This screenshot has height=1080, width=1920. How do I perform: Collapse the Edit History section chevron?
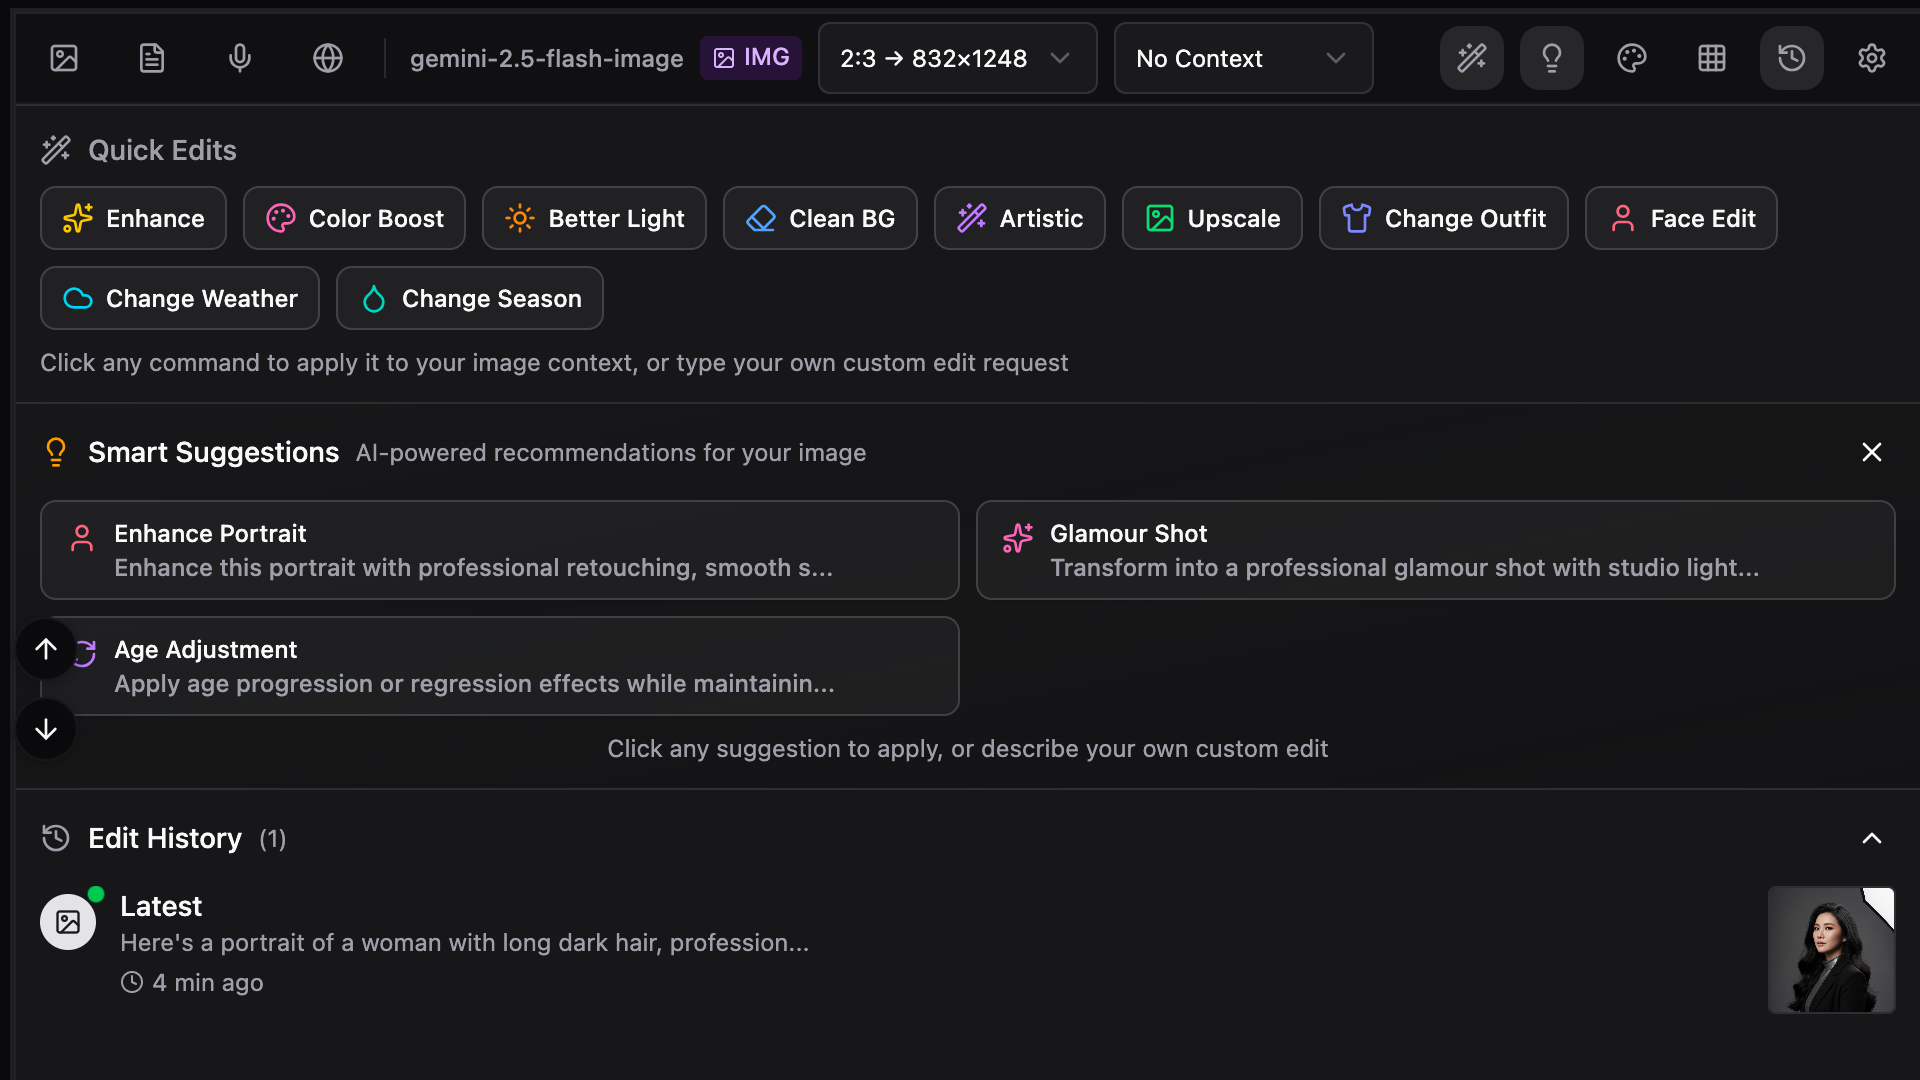point(1872,838)
